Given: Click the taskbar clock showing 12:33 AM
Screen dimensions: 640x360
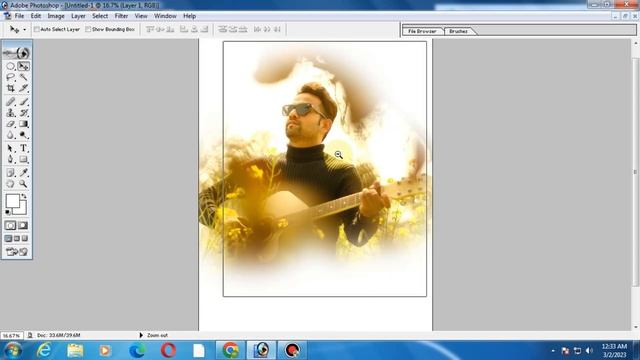Looking at the screenshot, I should click(614, 351).
